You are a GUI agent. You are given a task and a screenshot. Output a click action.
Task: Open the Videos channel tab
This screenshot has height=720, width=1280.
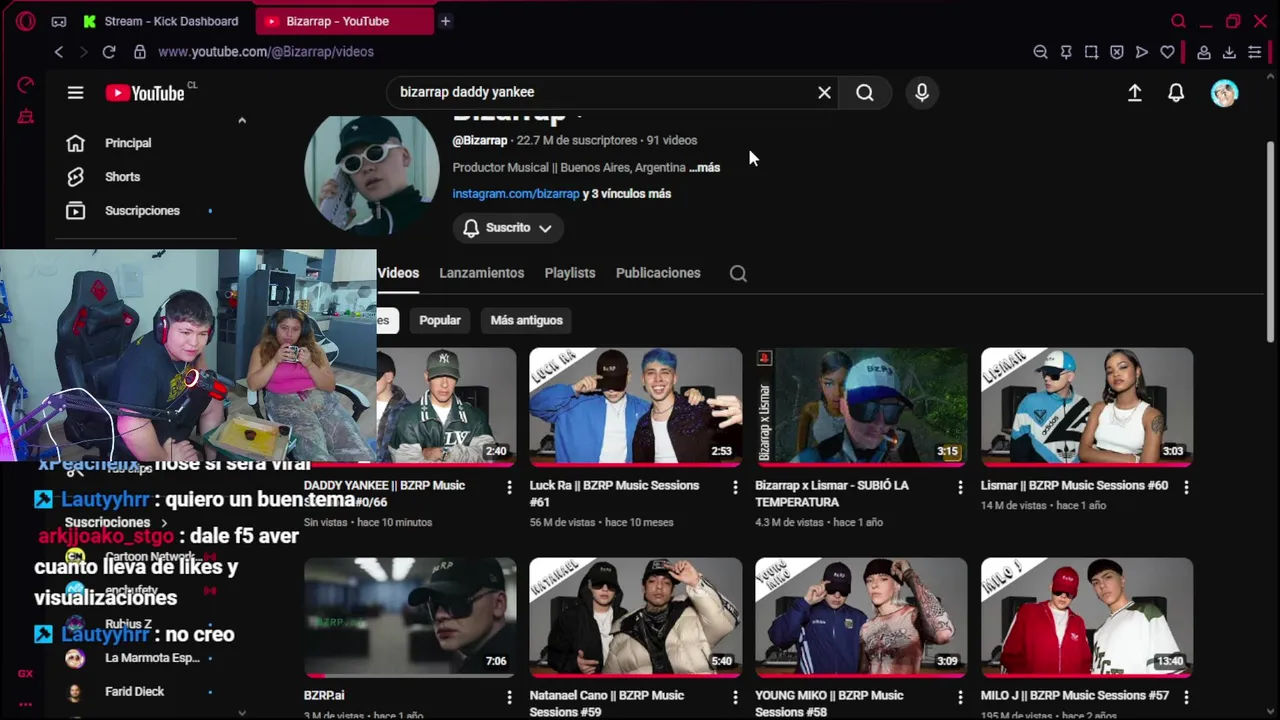[398, 273]
